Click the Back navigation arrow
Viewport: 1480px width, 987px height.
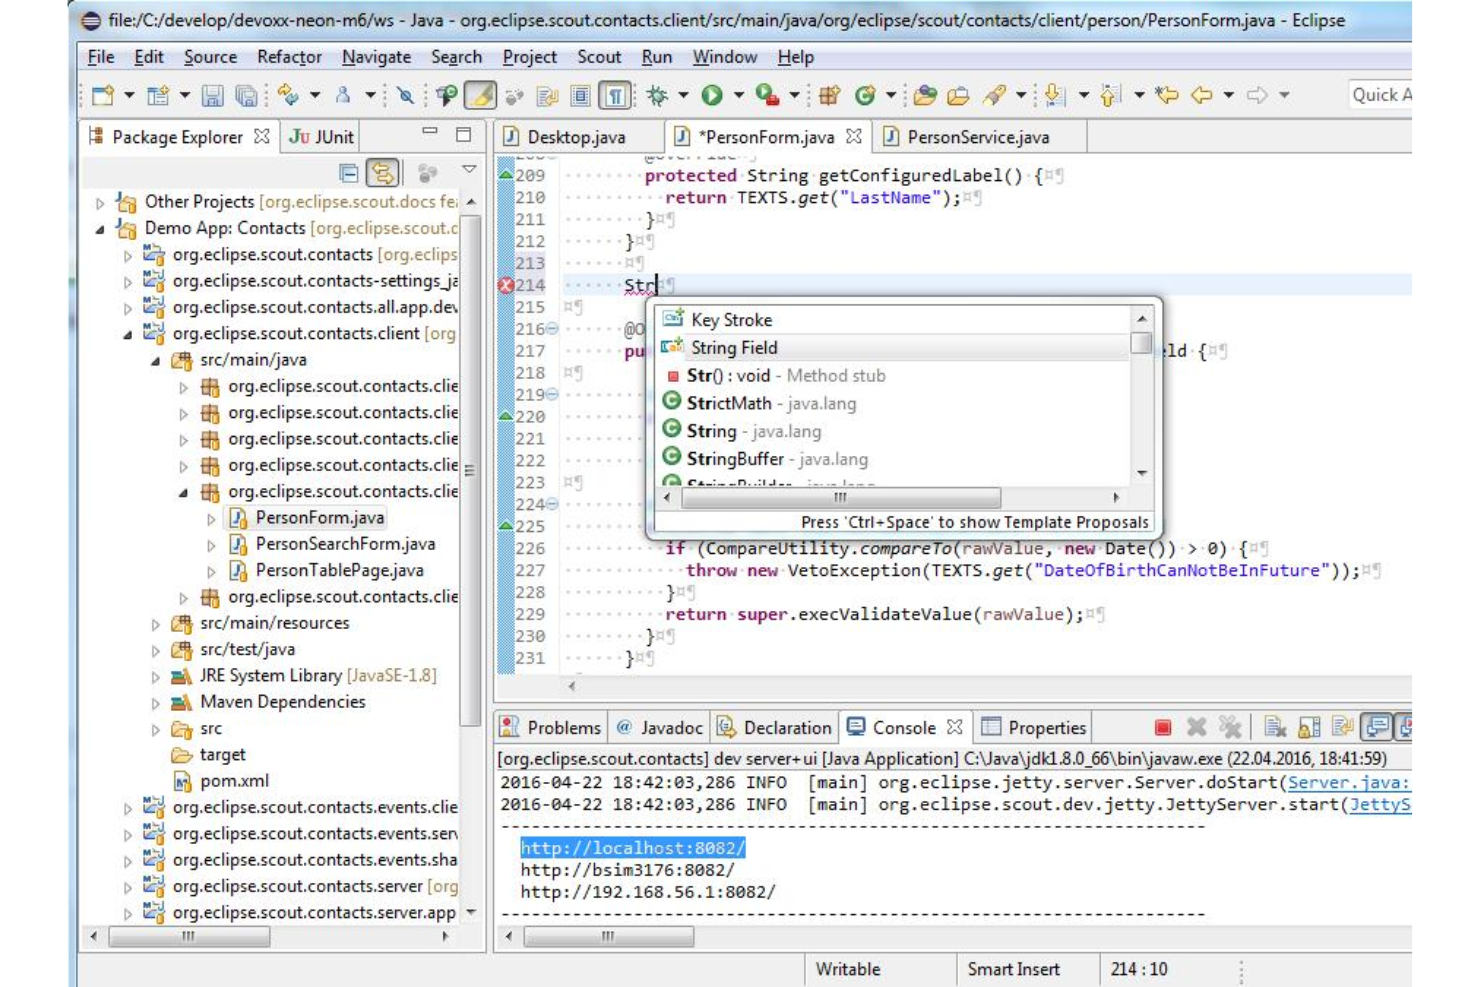(x=1202, y=96)
